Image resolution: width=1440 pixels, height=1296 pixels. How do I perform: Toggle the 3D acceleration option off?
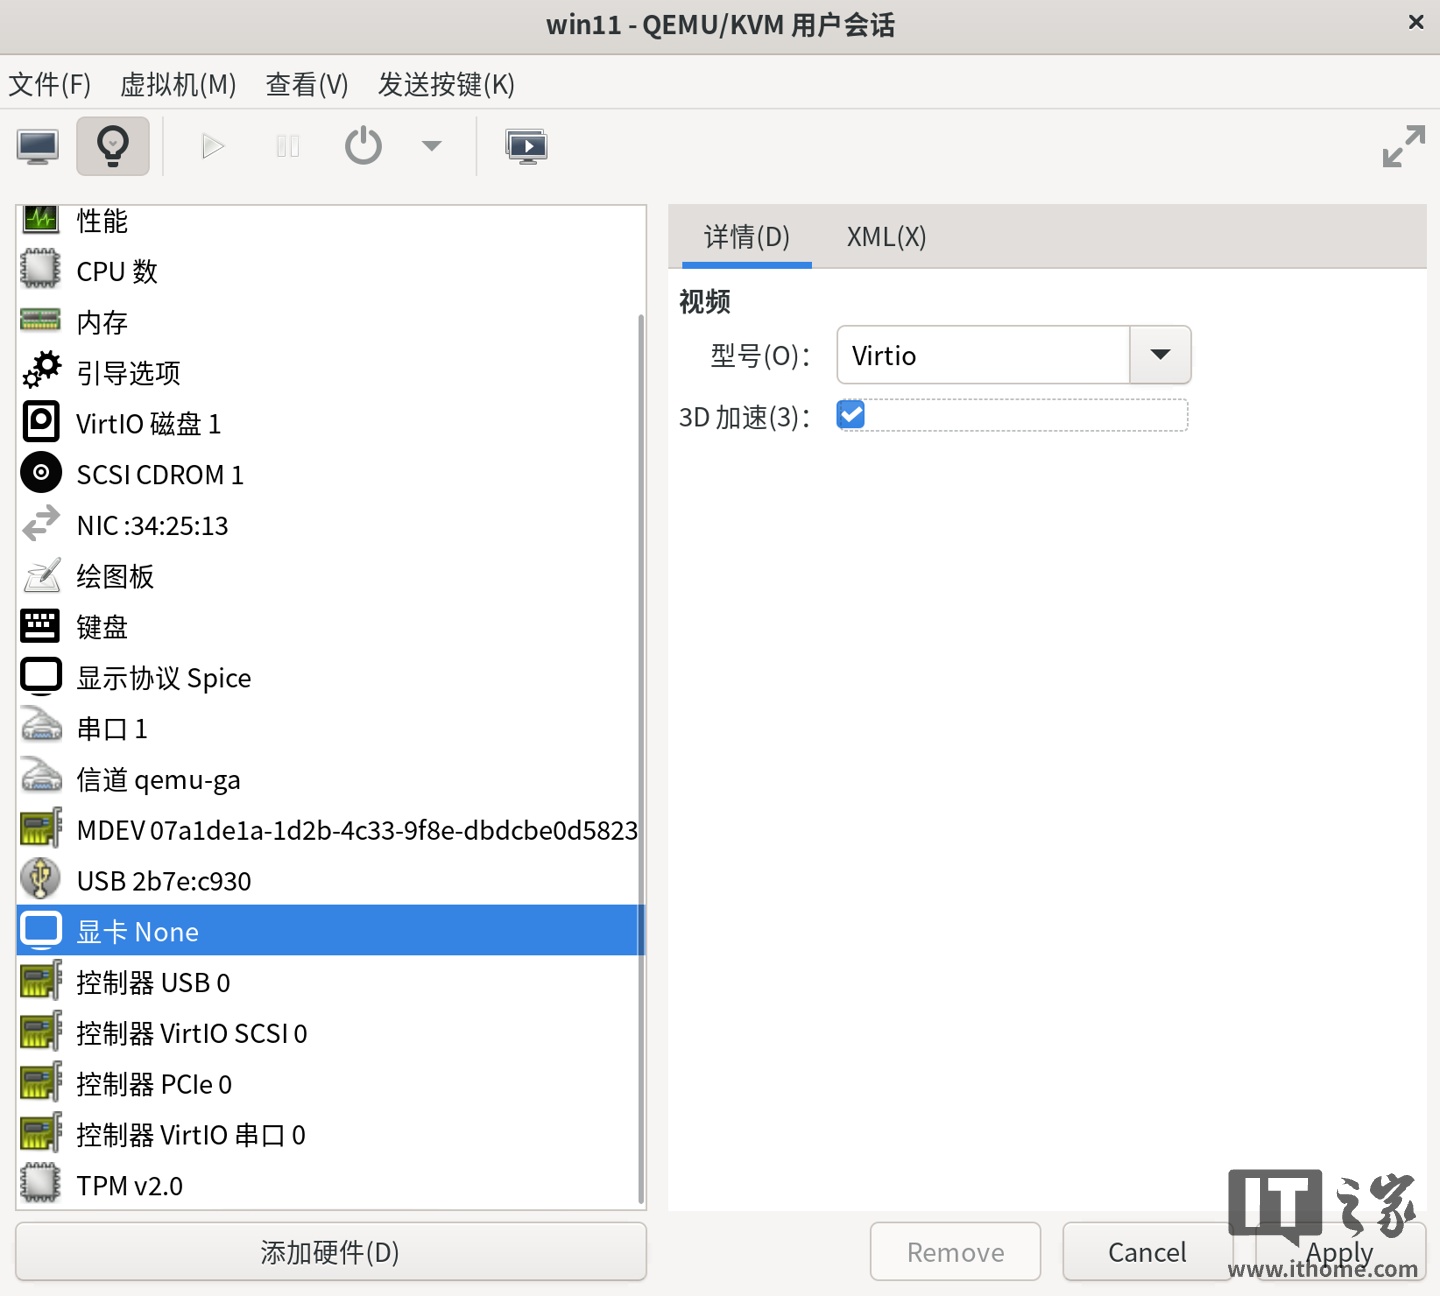click(850, 414)
